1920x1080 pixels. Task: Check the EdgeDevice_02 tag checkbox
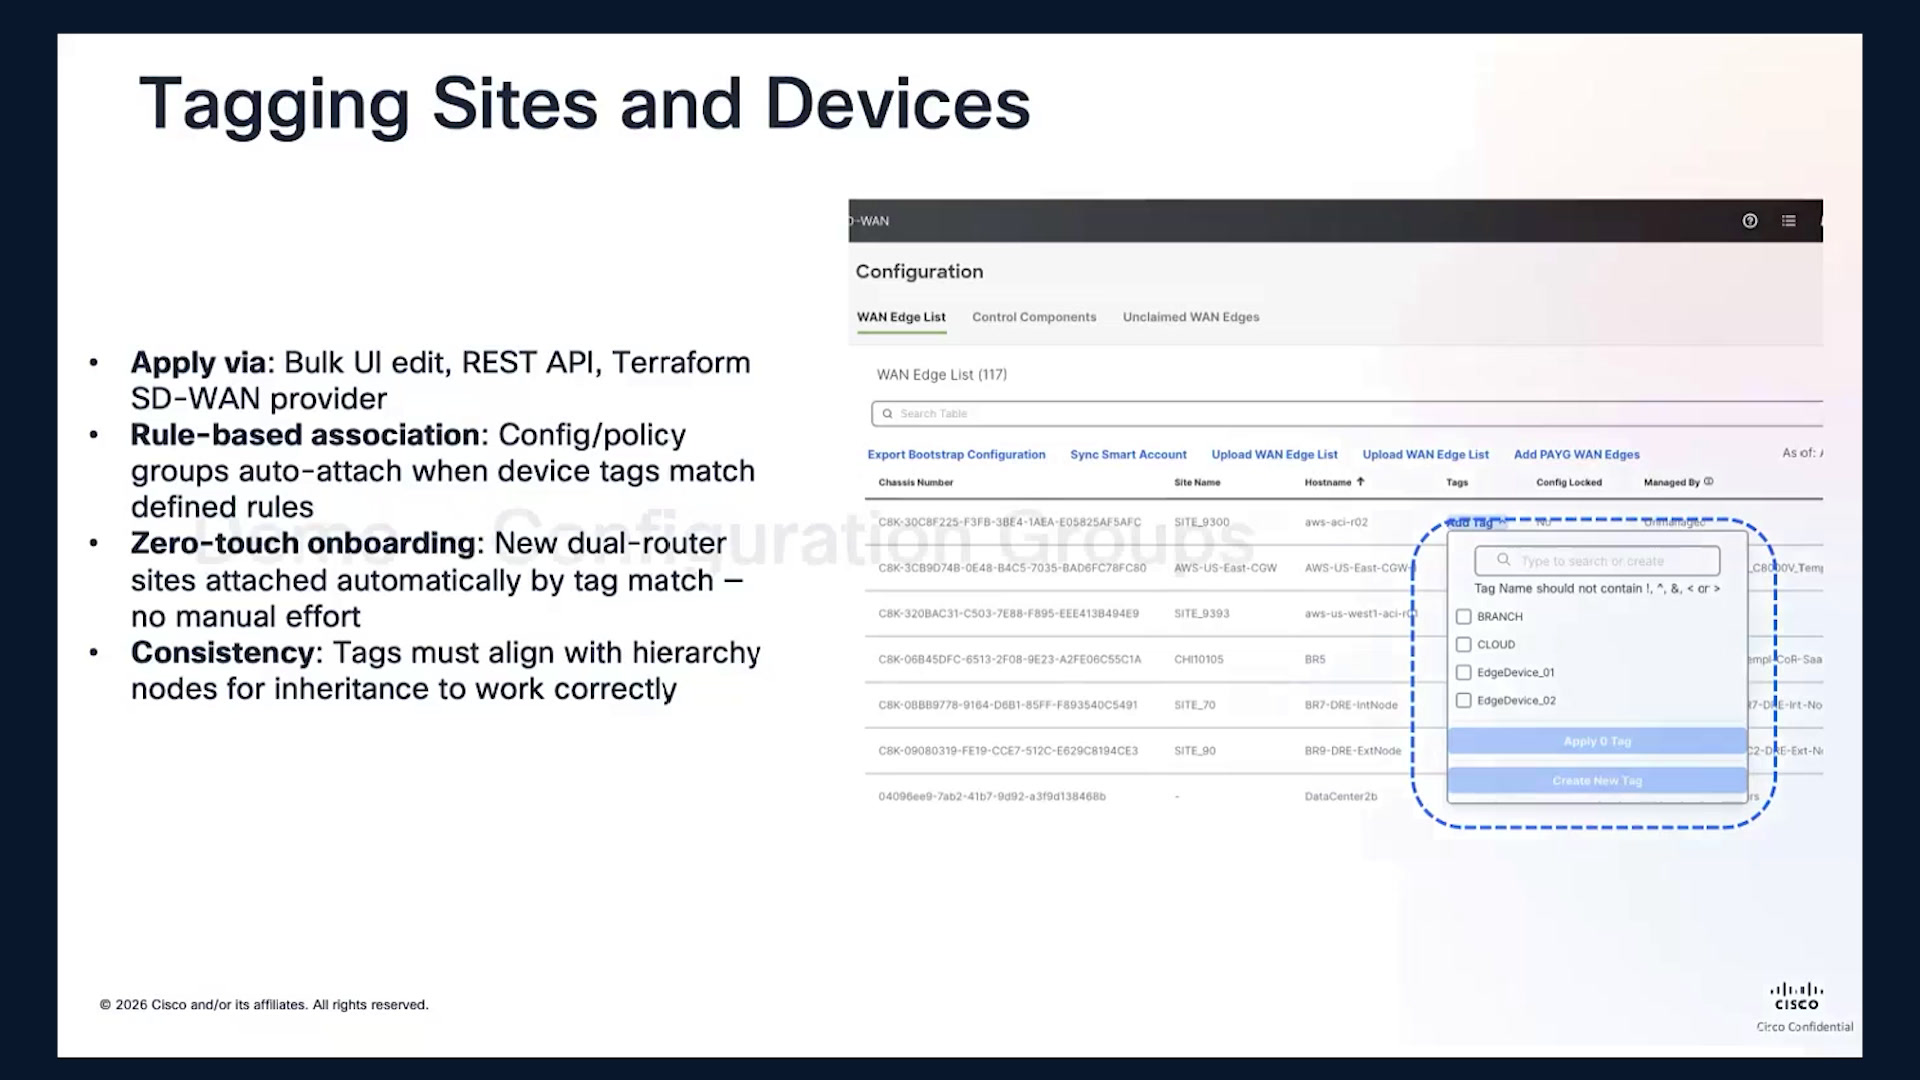[x=1464, y=701]
